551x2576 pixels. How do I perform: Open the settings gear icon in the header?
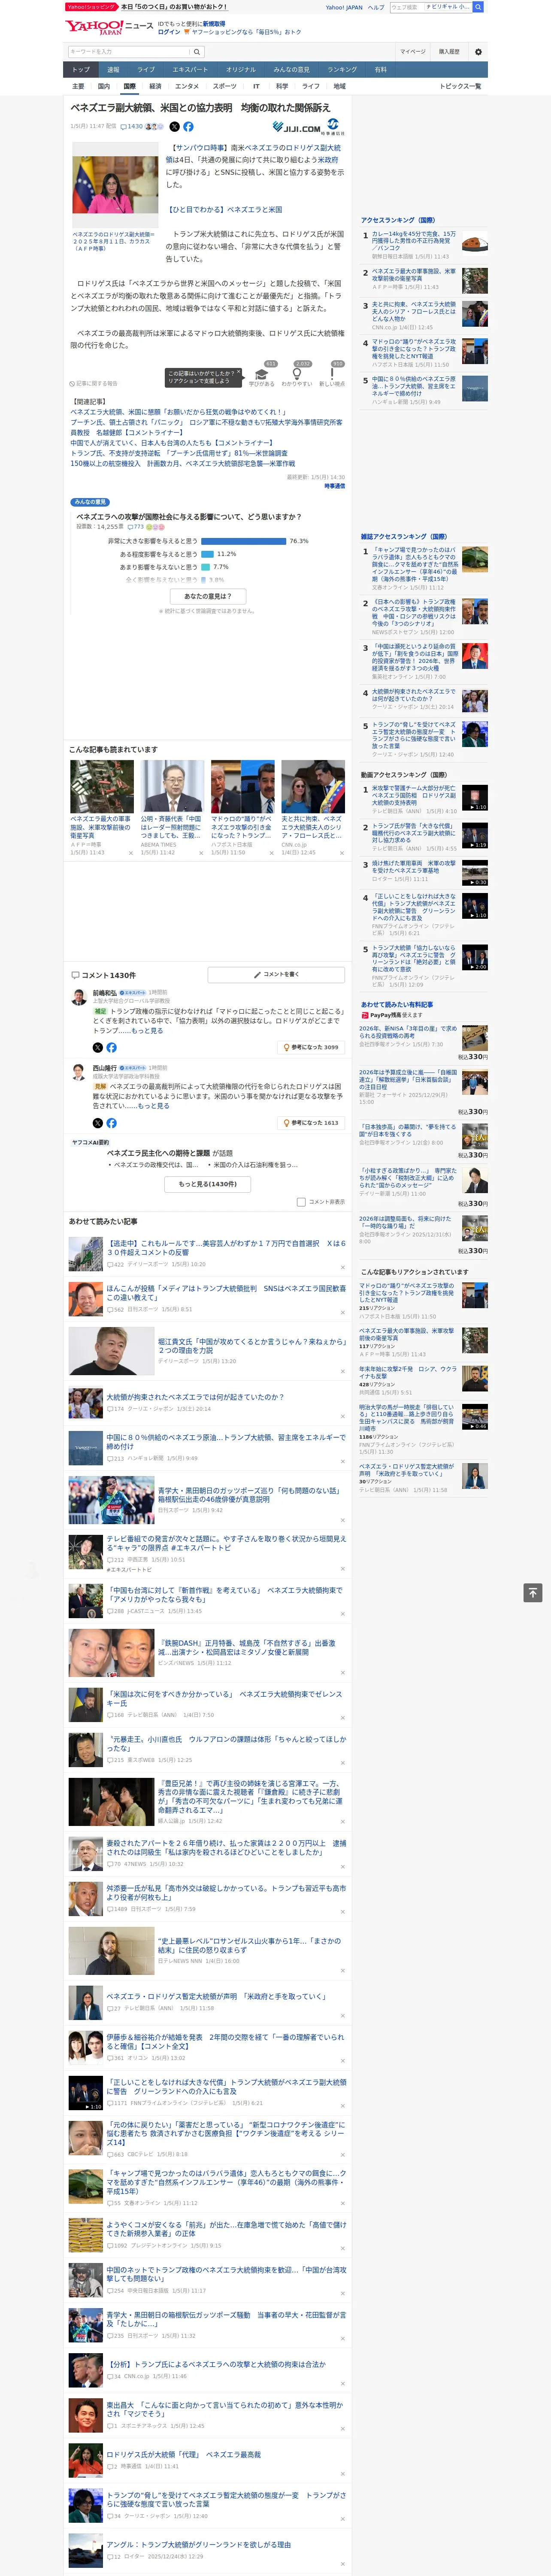tap(478, 52)
